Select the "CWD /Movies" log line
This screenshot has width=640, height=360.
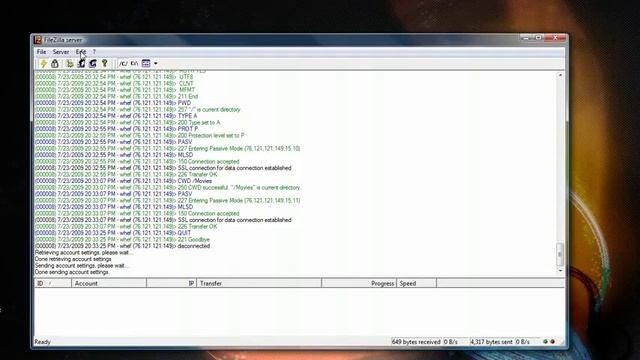[123, 181]
